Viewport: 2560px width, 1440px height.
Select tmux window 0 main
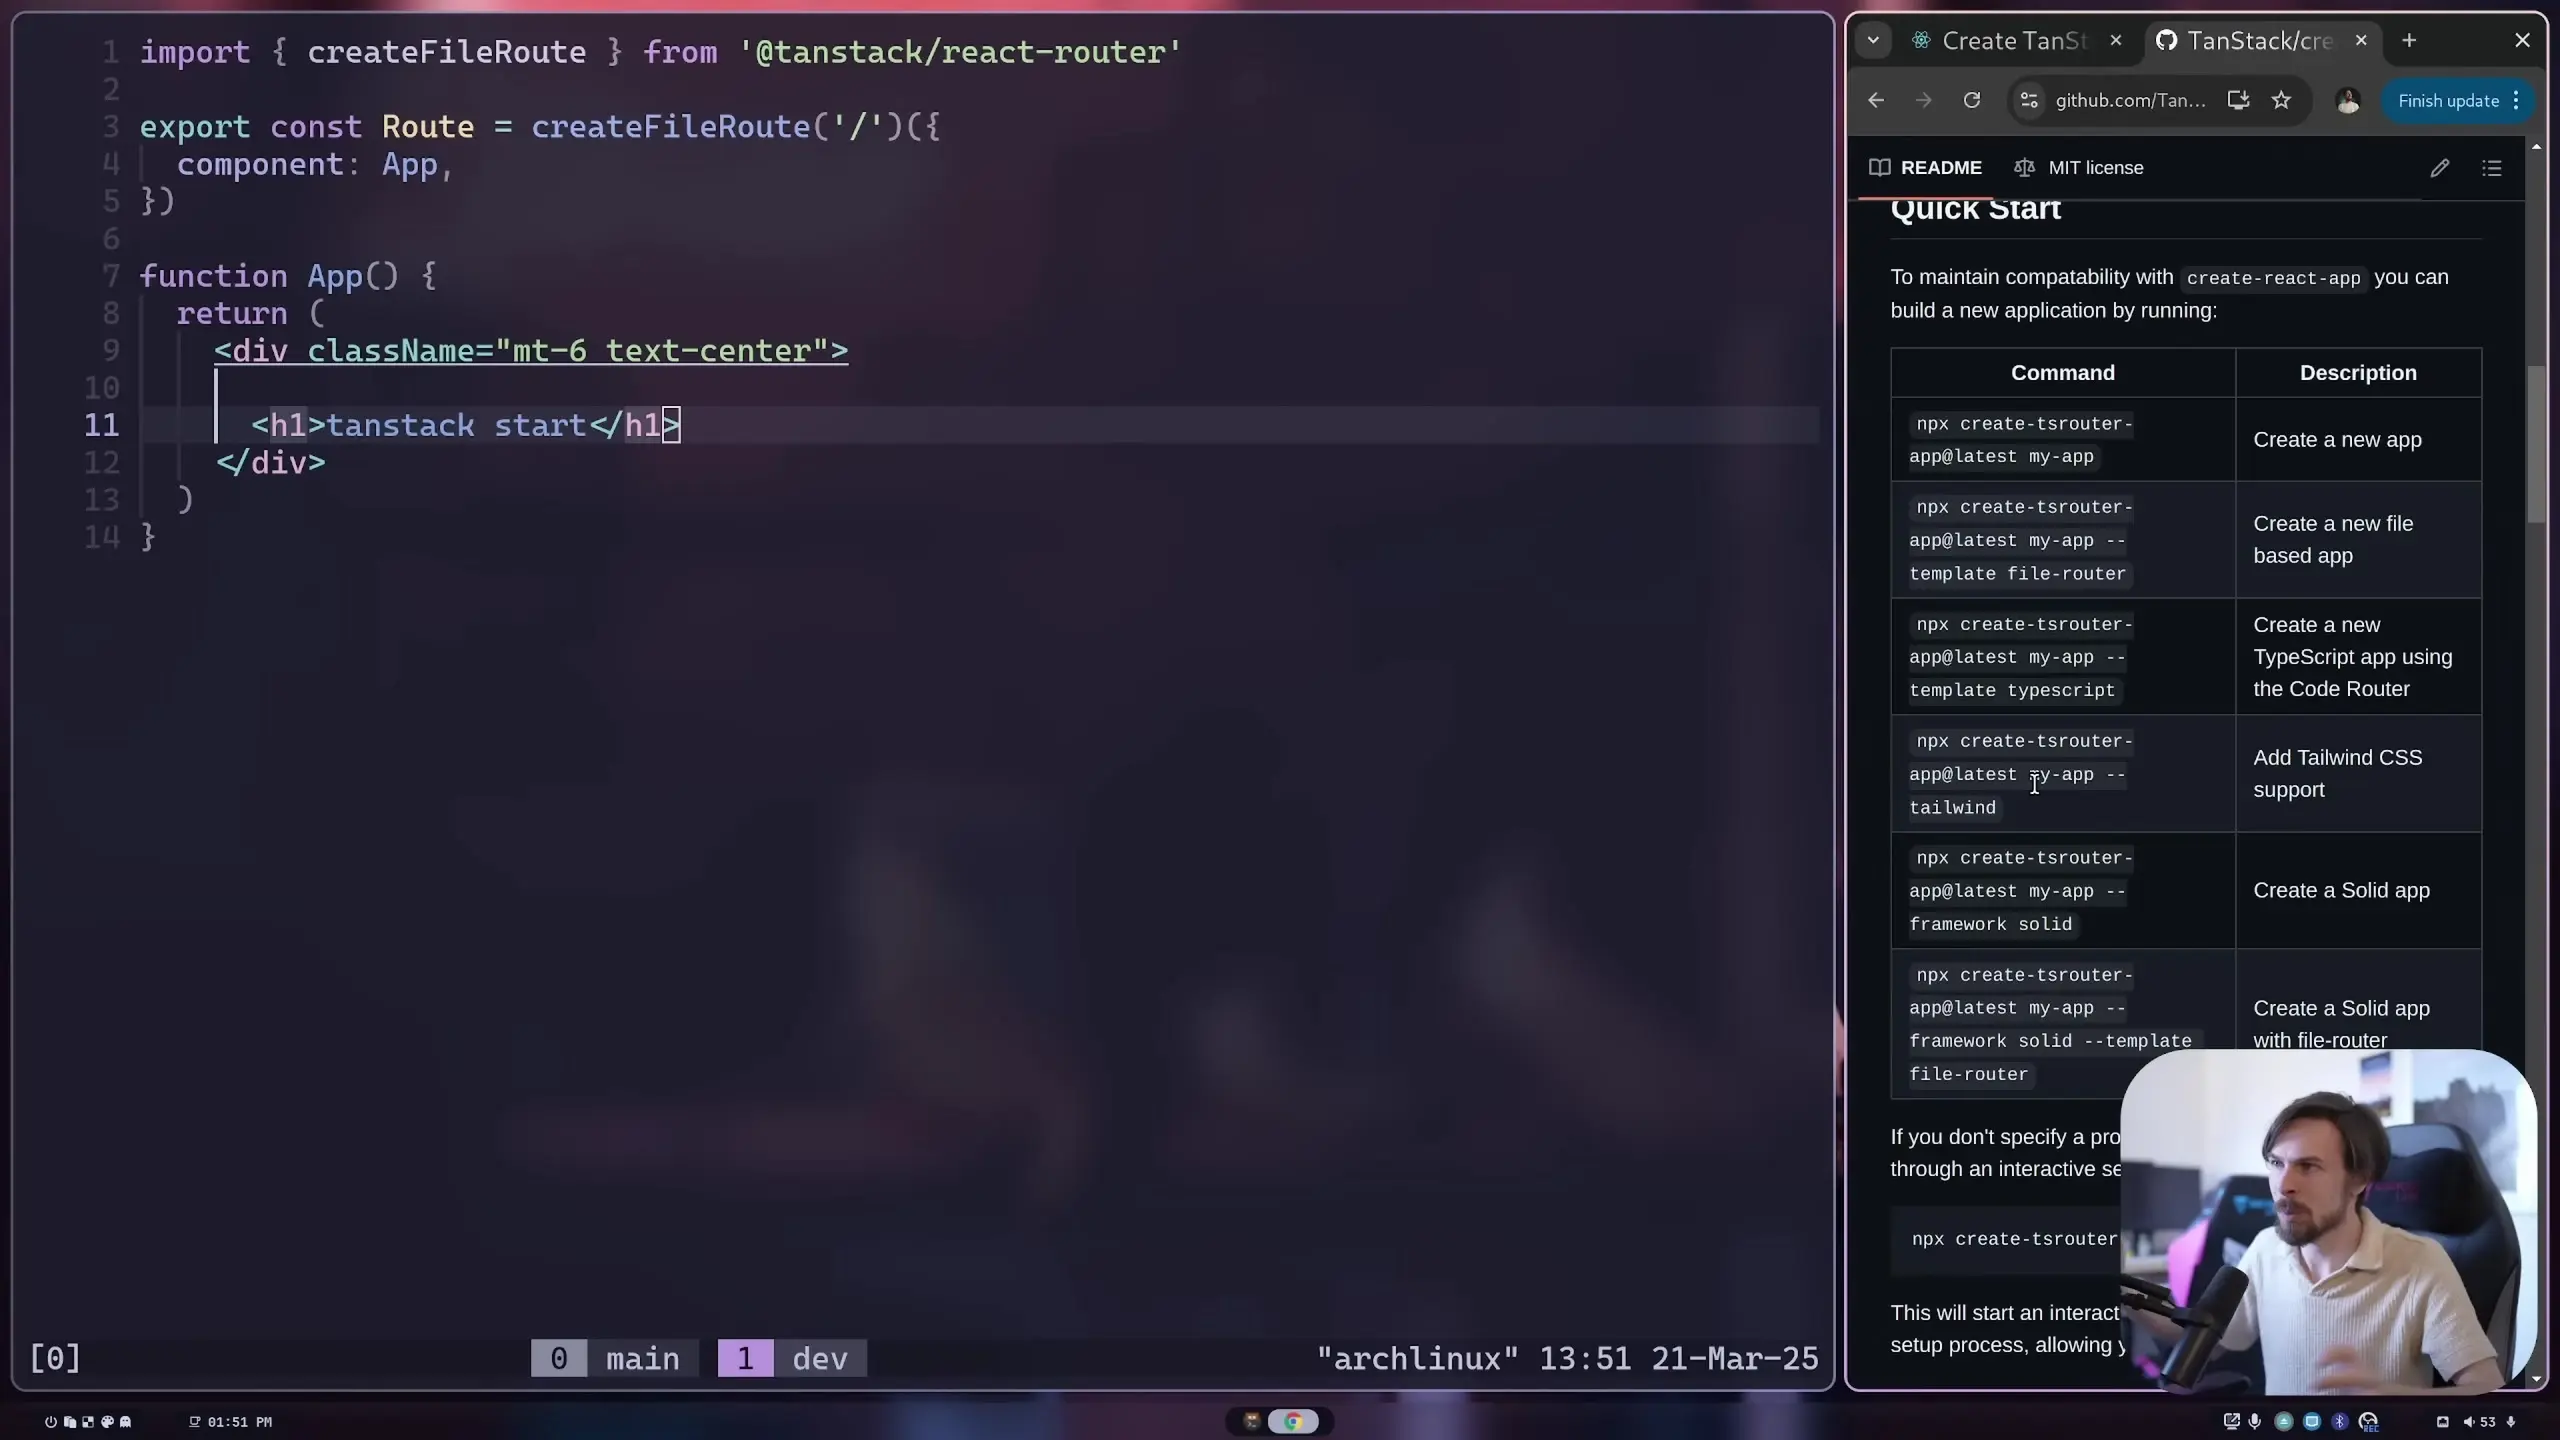(x=614, y=1358)
